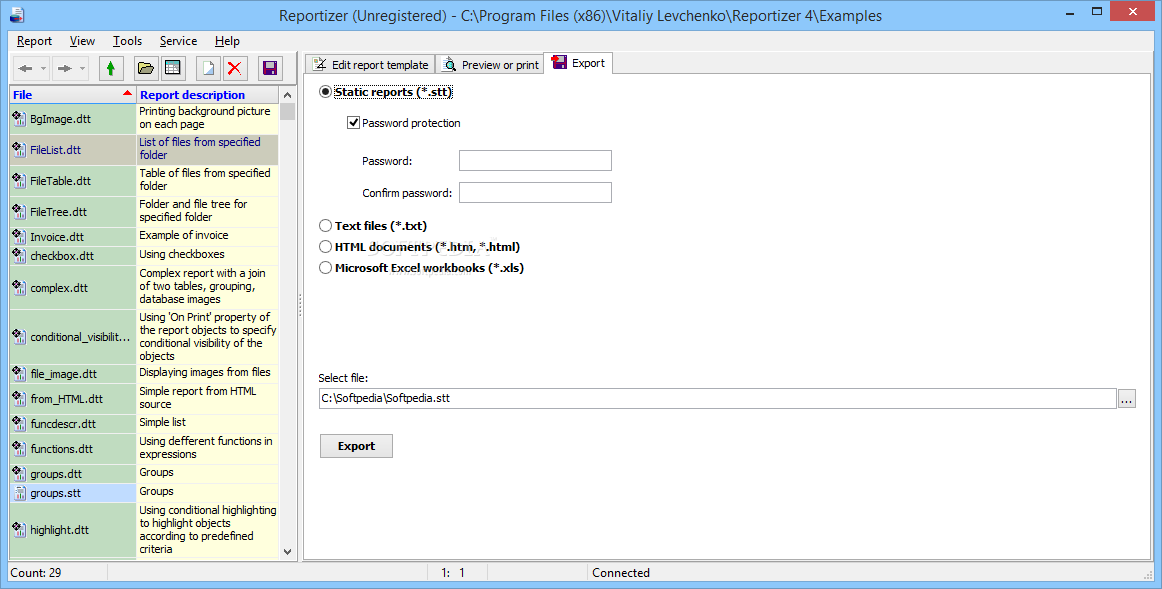
Task: Open the Tools menu
Action: coord(127,41)
